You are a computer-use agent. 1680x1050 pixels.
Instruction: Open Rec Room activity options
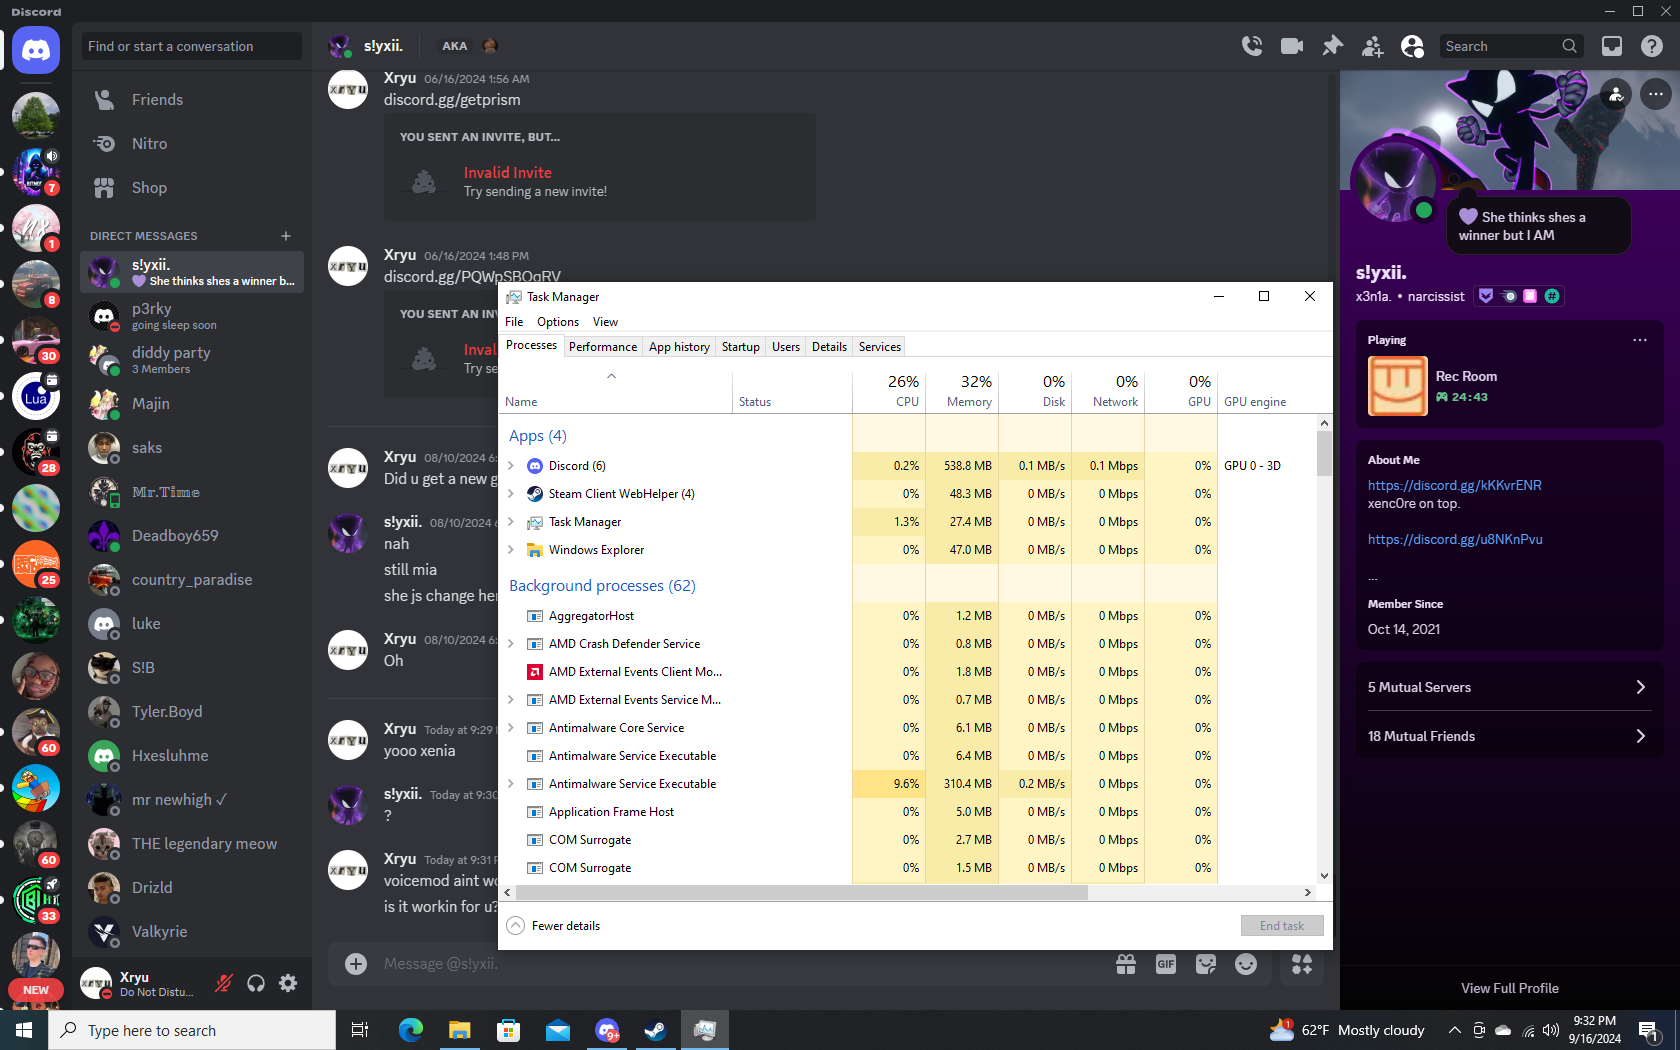[x=1640, y=340]
